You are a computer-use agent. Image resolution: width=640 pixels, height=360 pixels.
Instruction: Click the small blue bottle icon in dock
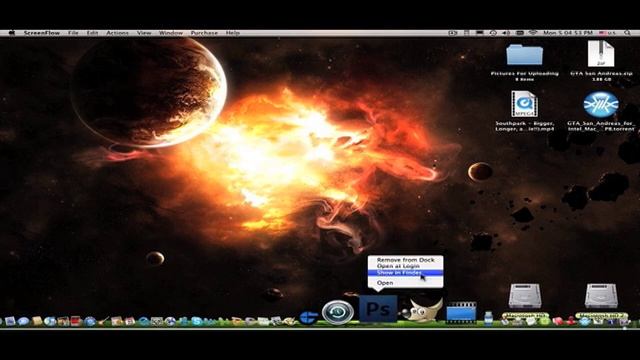[x=488, y=318]
